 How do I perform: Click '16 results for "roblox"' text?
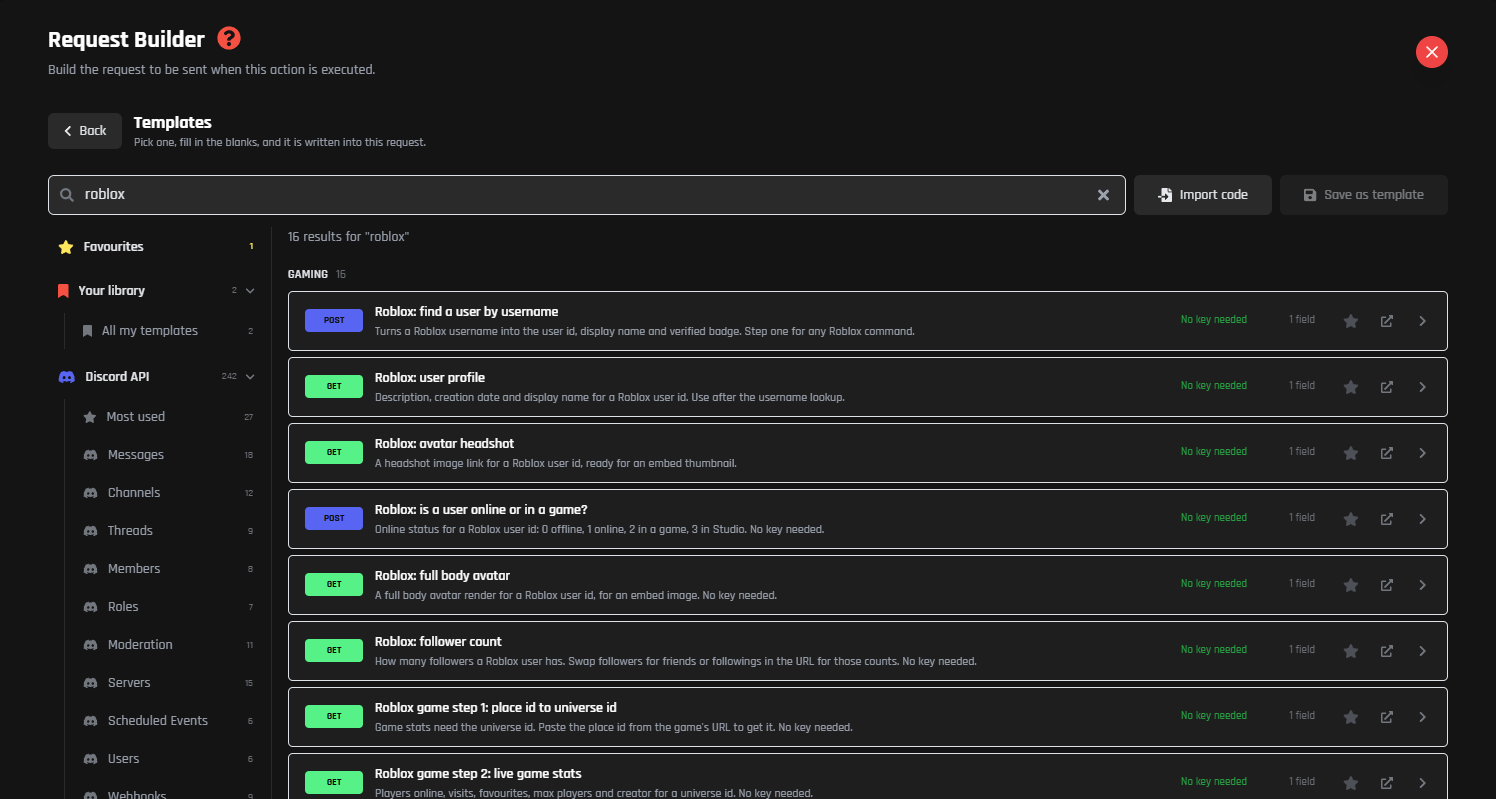348,237
